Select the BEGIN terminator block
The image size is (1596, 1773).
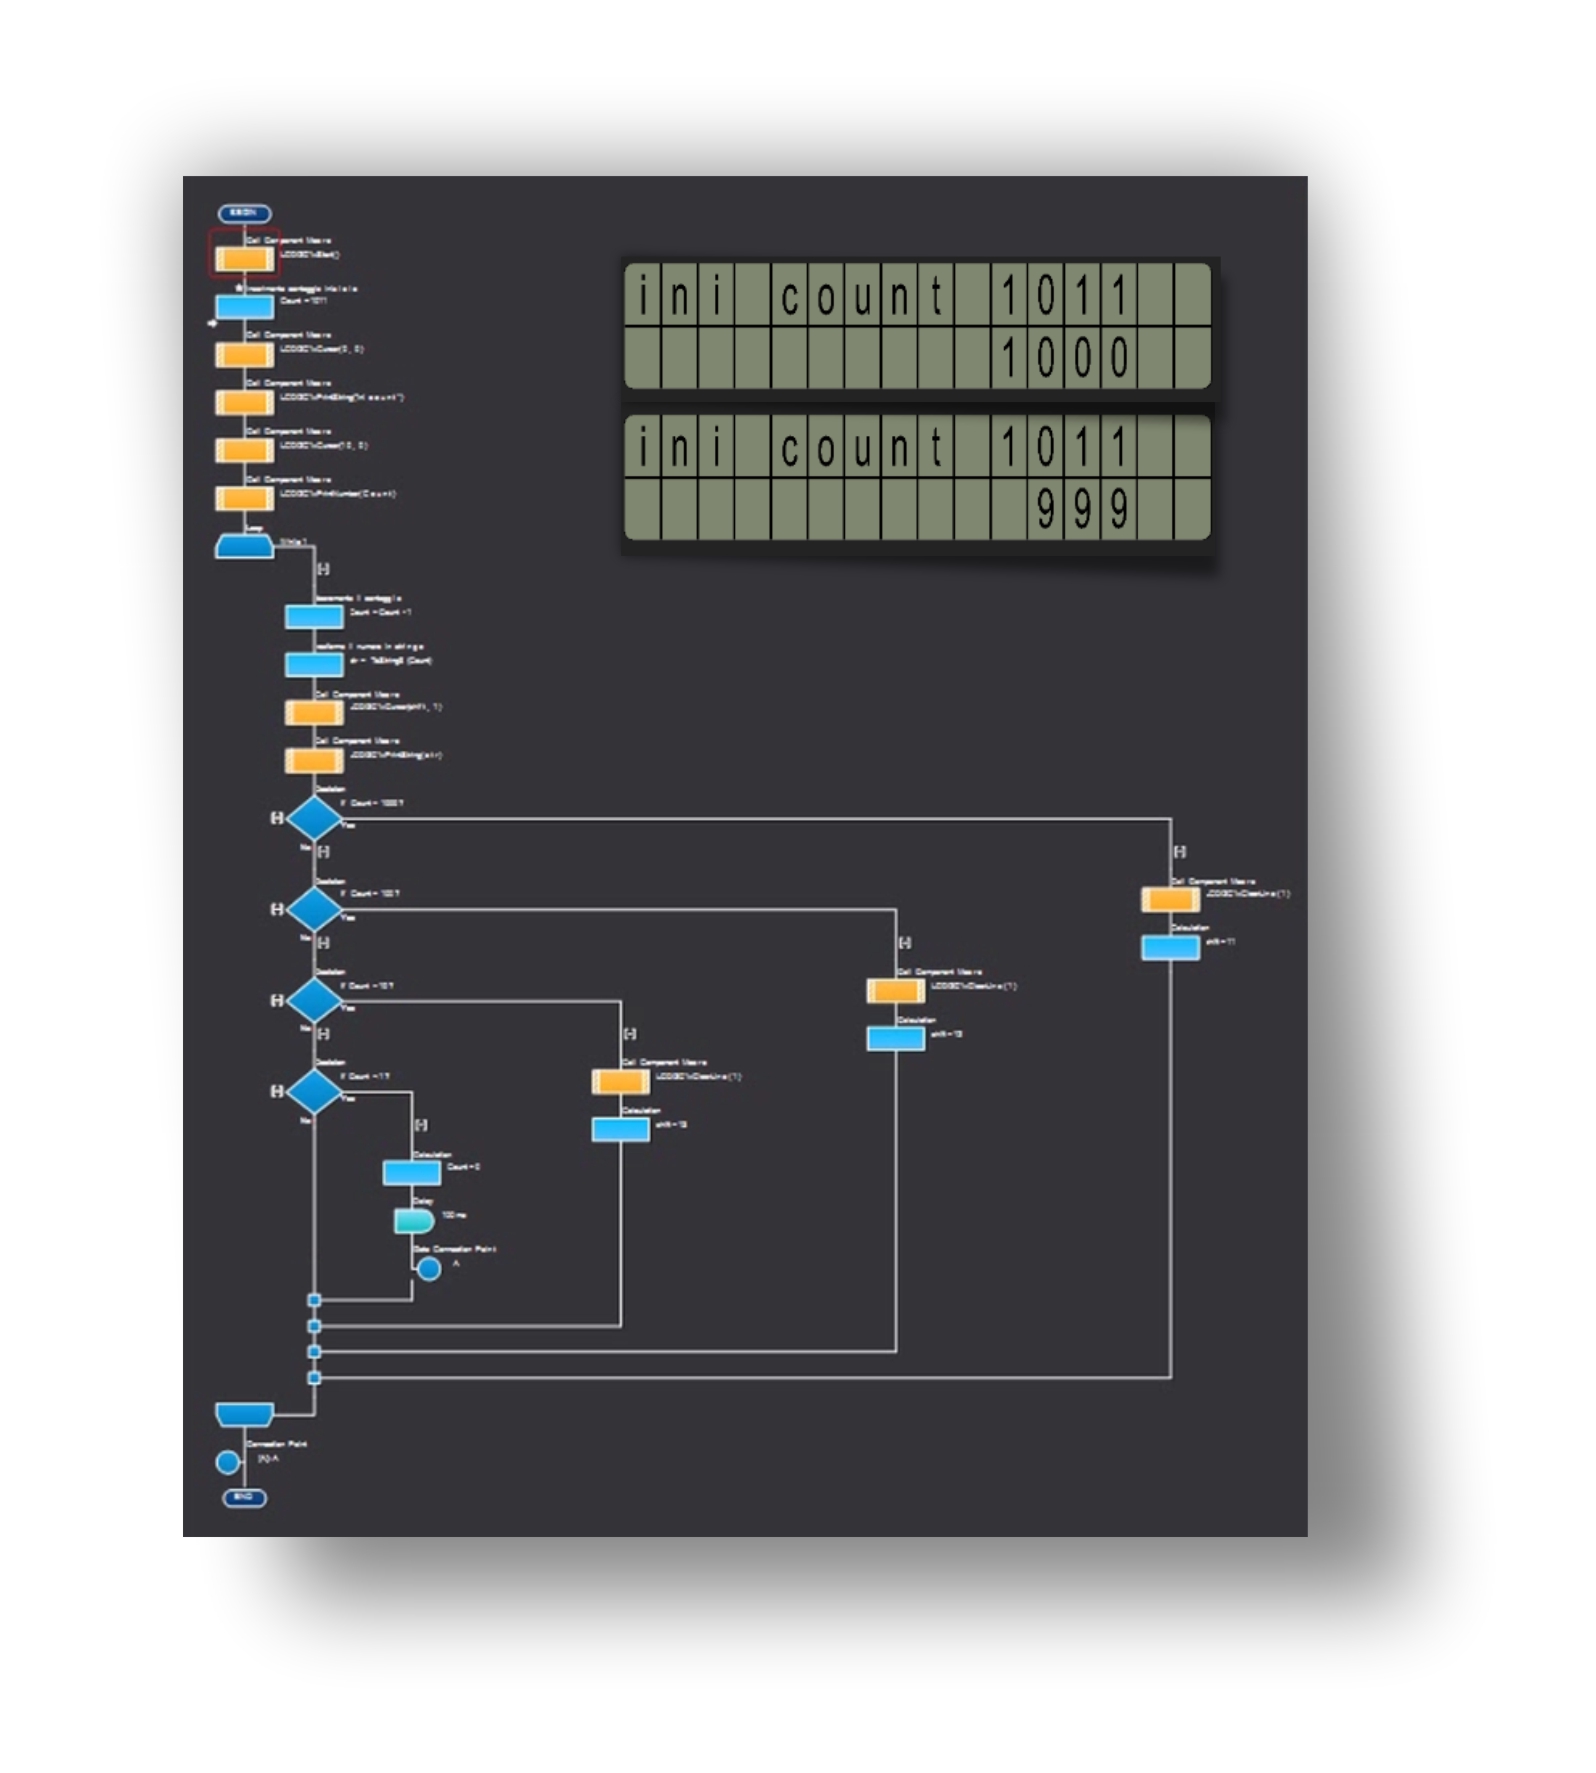click(245, 213)
